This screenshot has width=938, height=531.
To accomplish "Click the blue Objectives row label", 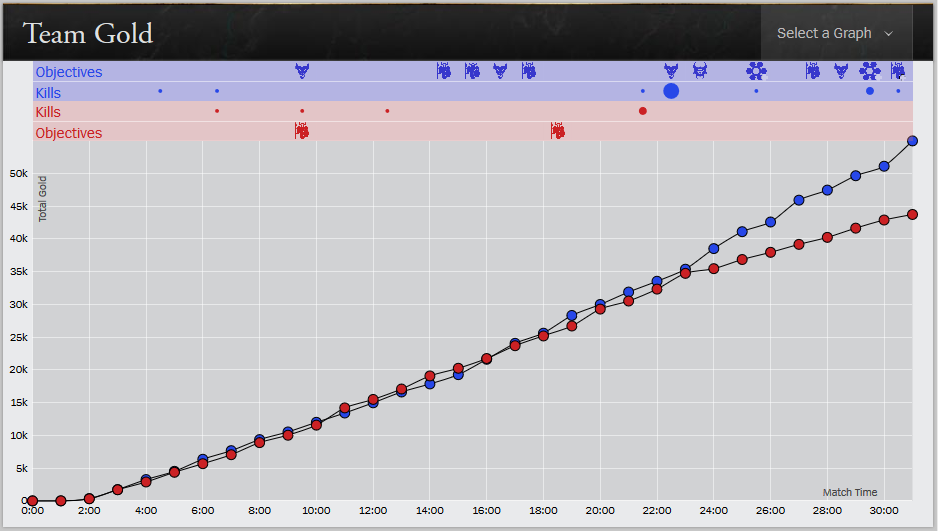I will pos(69,72).
